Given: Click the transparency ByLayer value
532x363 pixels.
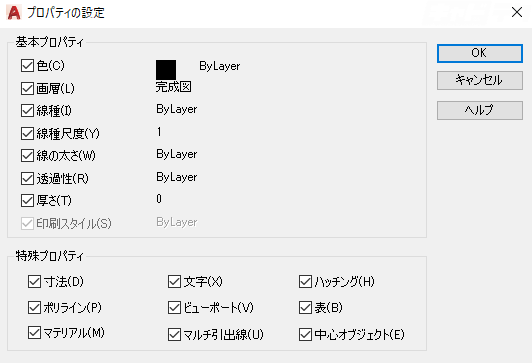Looking at the screenshot, I should point(176,177).
